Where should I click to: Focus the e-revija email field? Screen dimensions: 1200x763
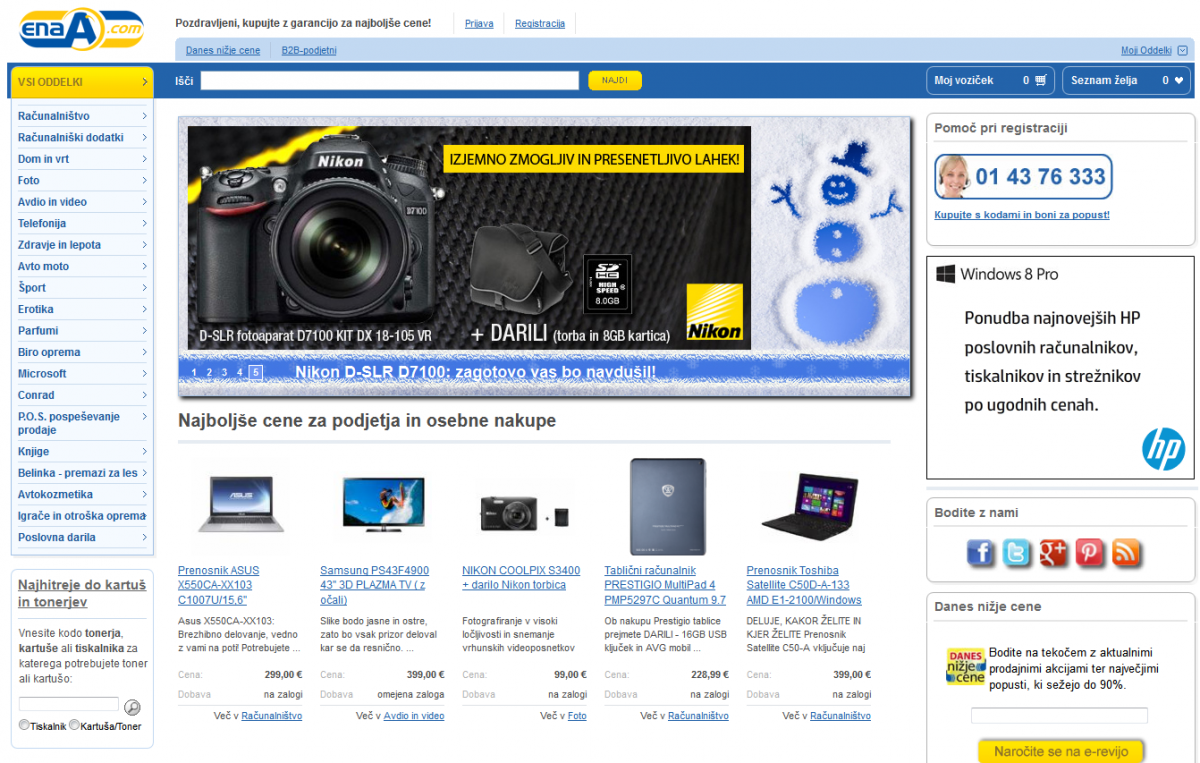[1059, 716]
